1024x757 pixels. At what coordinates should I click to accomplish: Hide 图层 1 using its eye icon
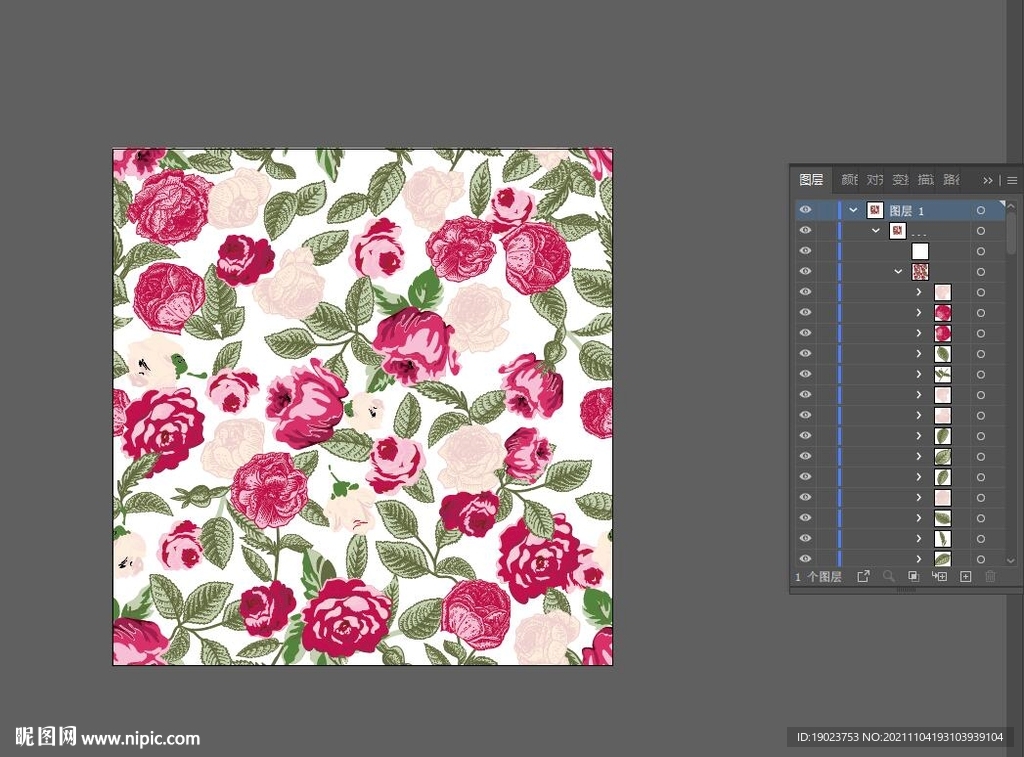805,210
